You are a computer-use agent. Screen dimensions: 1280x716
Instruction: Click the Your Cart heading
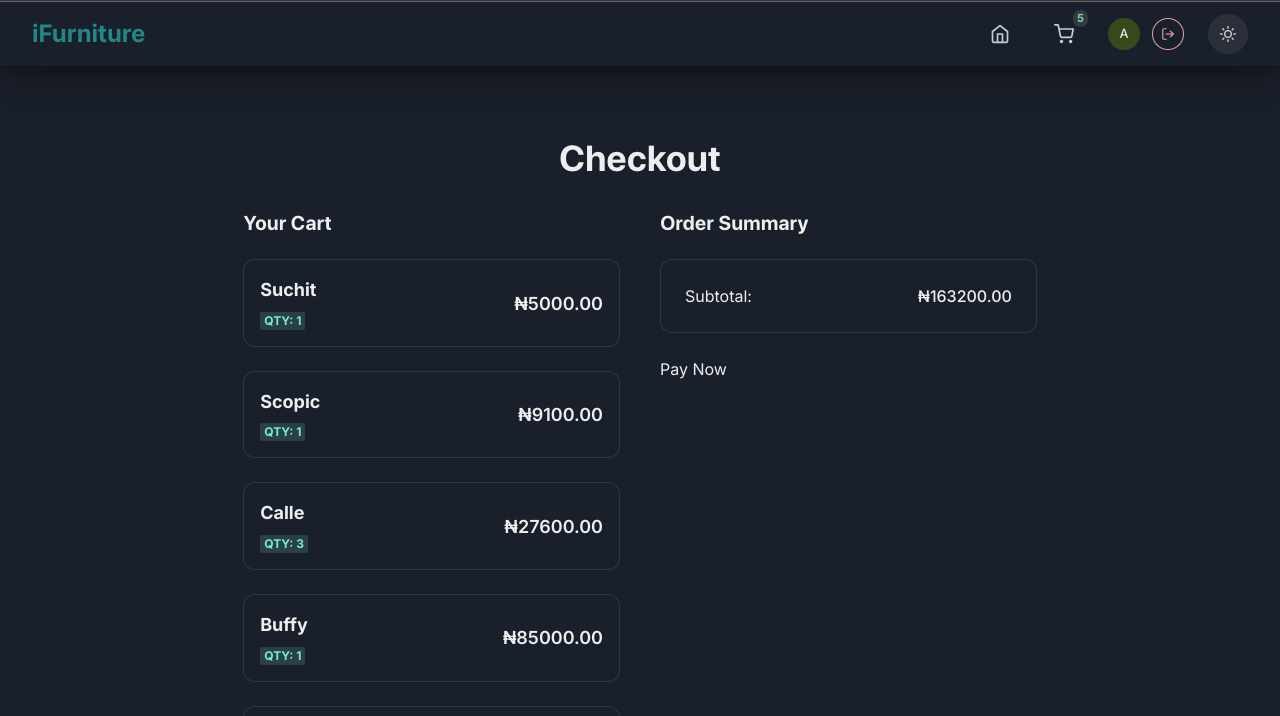pos(287,224)
